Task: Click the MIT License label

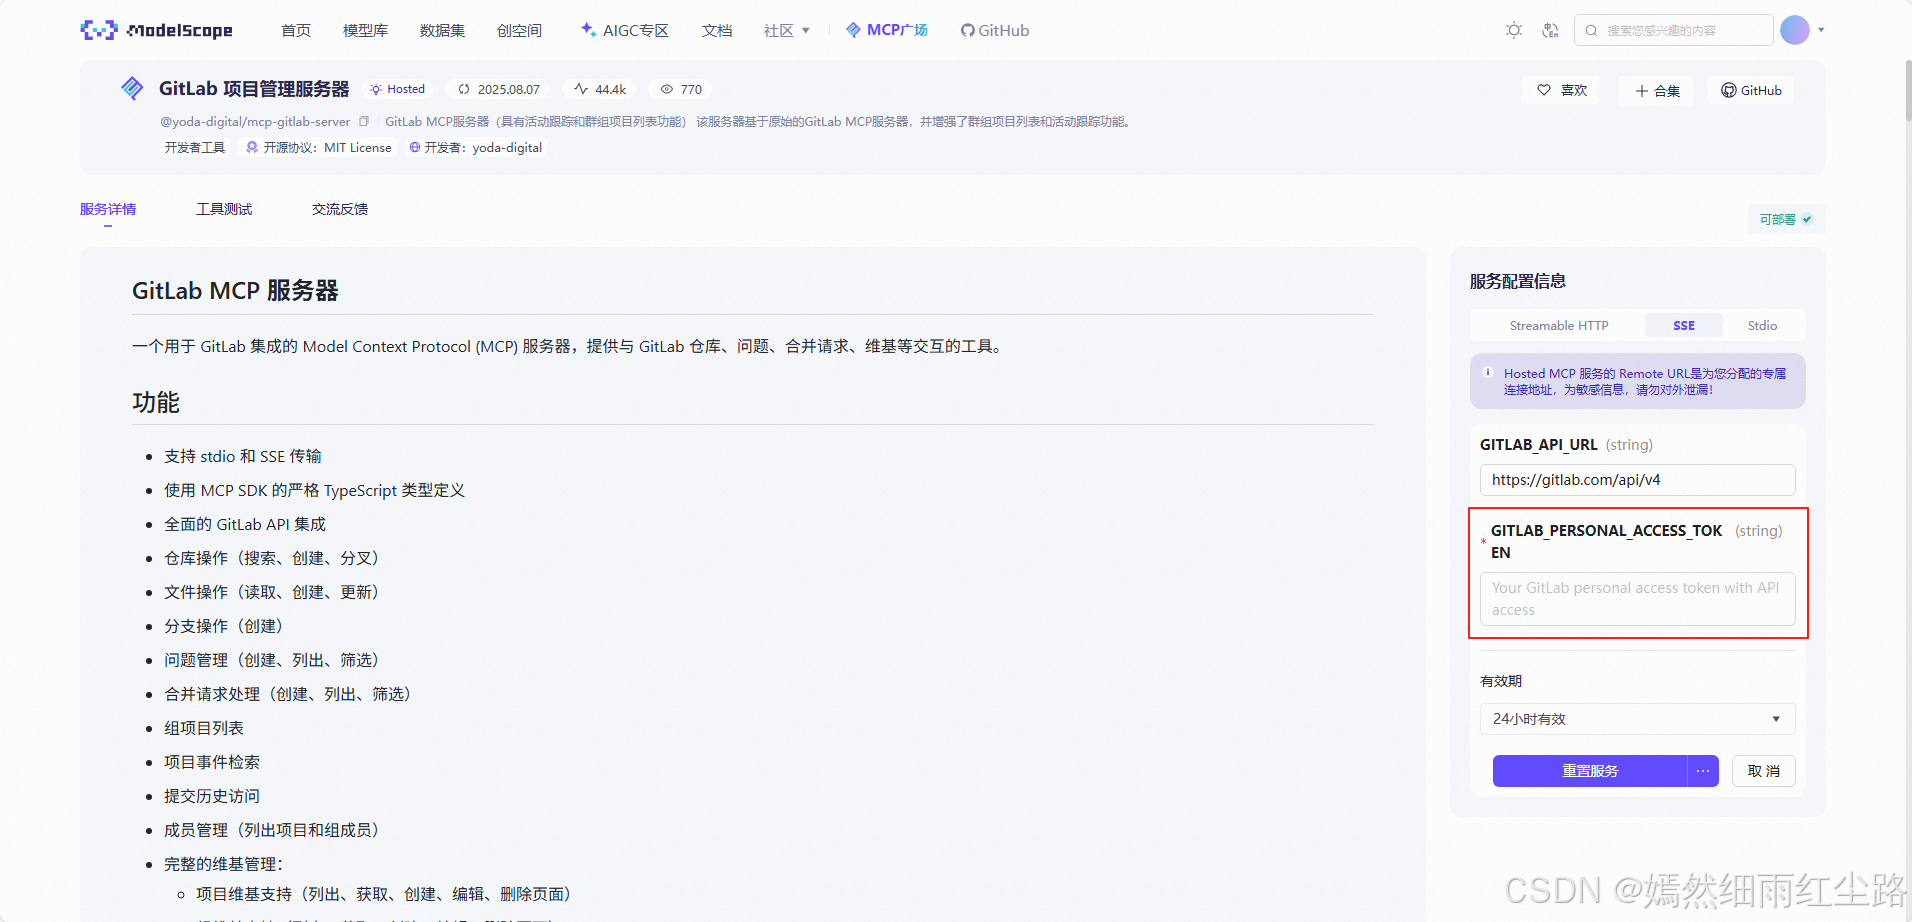Action: [319, 147]
